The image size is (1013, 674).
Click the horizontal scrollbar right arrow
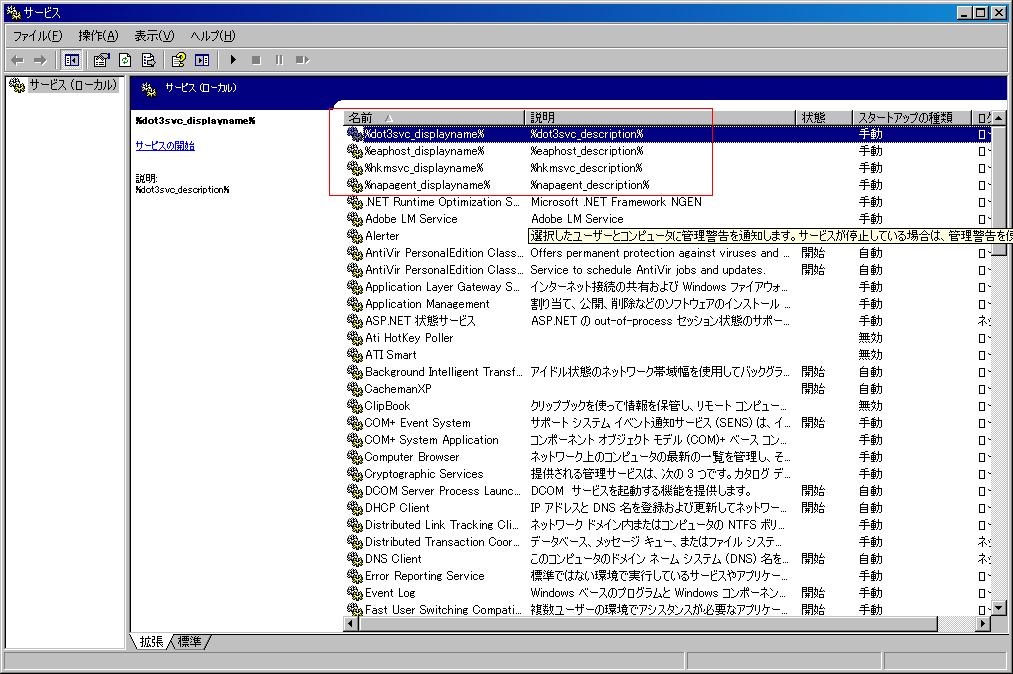983,624
